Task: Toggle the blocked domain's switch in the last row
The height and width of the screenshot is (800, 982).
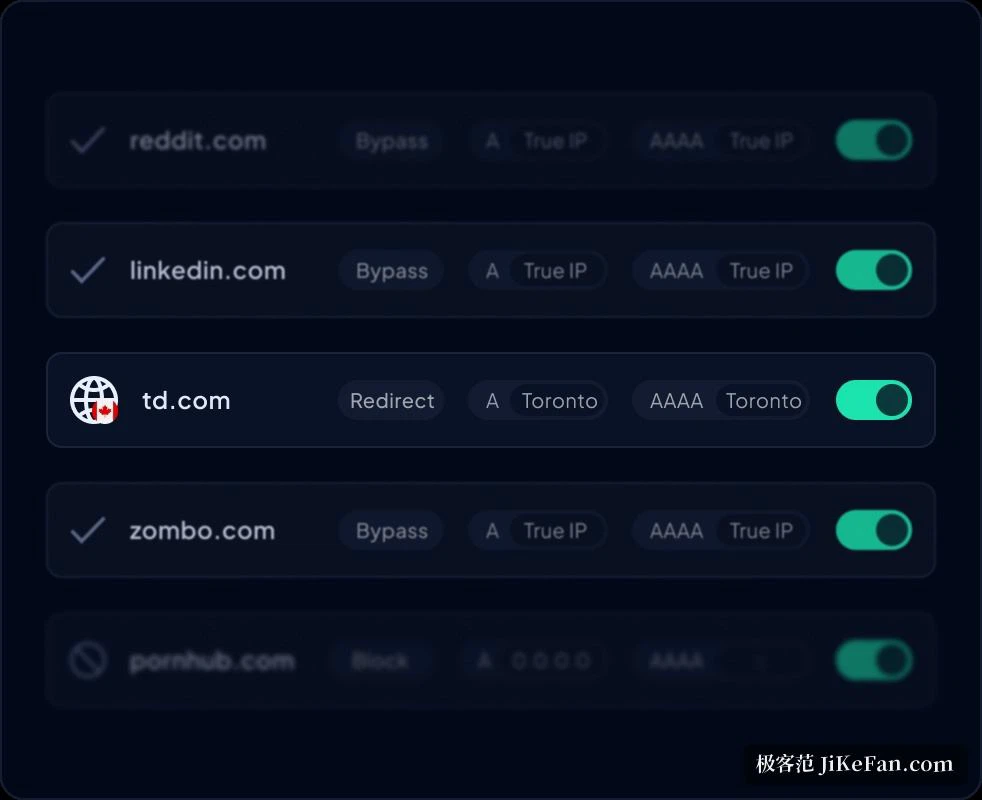Action: tap(874, 660)
